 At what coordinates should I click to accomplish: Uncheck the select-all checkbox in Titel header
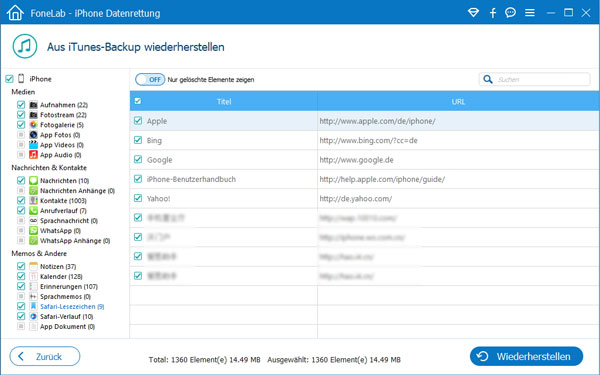tap(138, 101)
